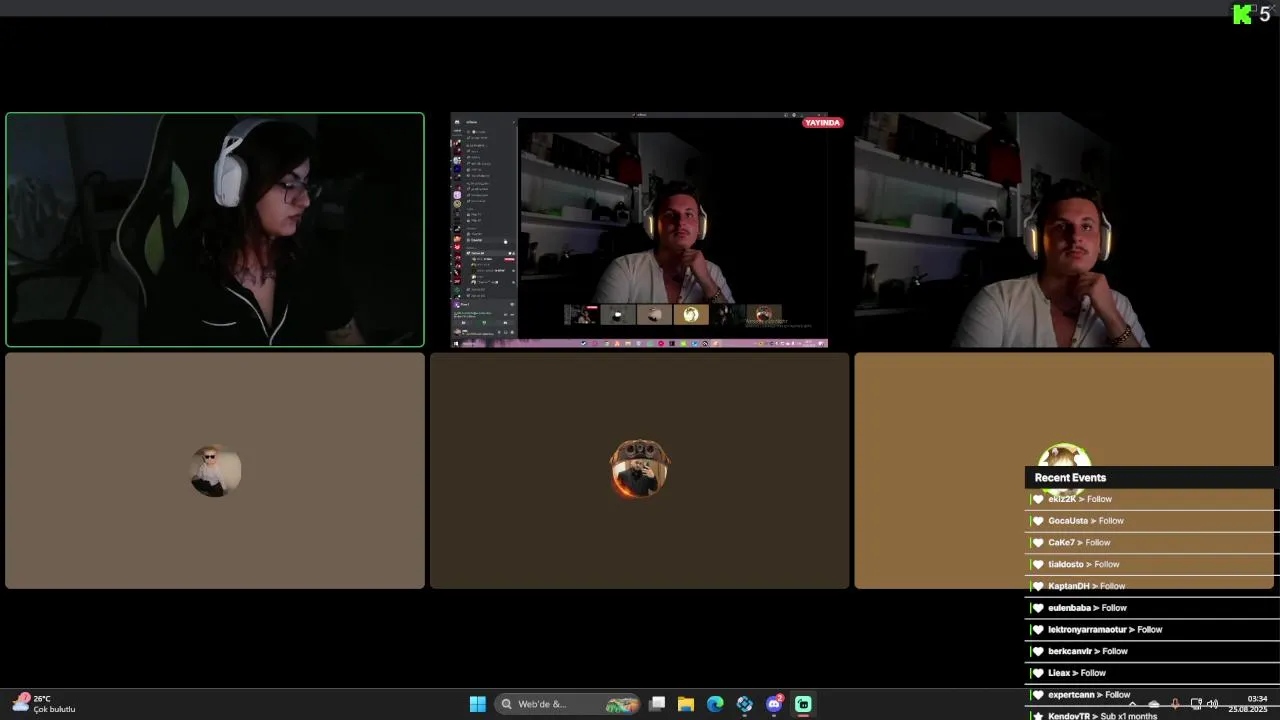The width and height of the screenshot is (1280, 720).
Task: Click the heart icon beside GocaUsta
Action: tap(1038, 521)
